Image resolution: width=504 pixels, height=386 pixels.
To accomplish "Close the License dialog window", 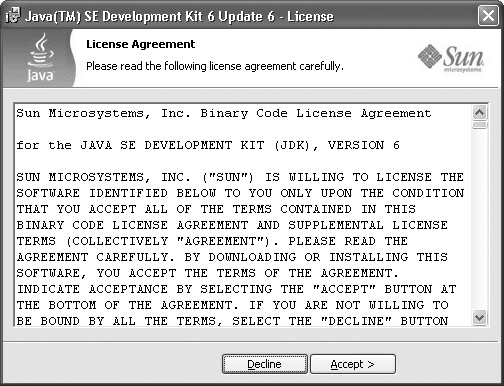I will (x=488, y=16).
